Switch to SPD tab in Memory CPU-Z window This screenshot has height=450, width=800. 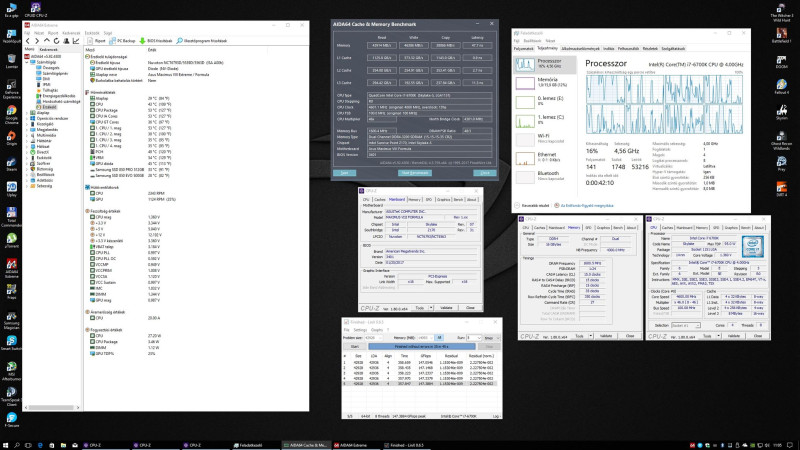click(x=588, y=228)
